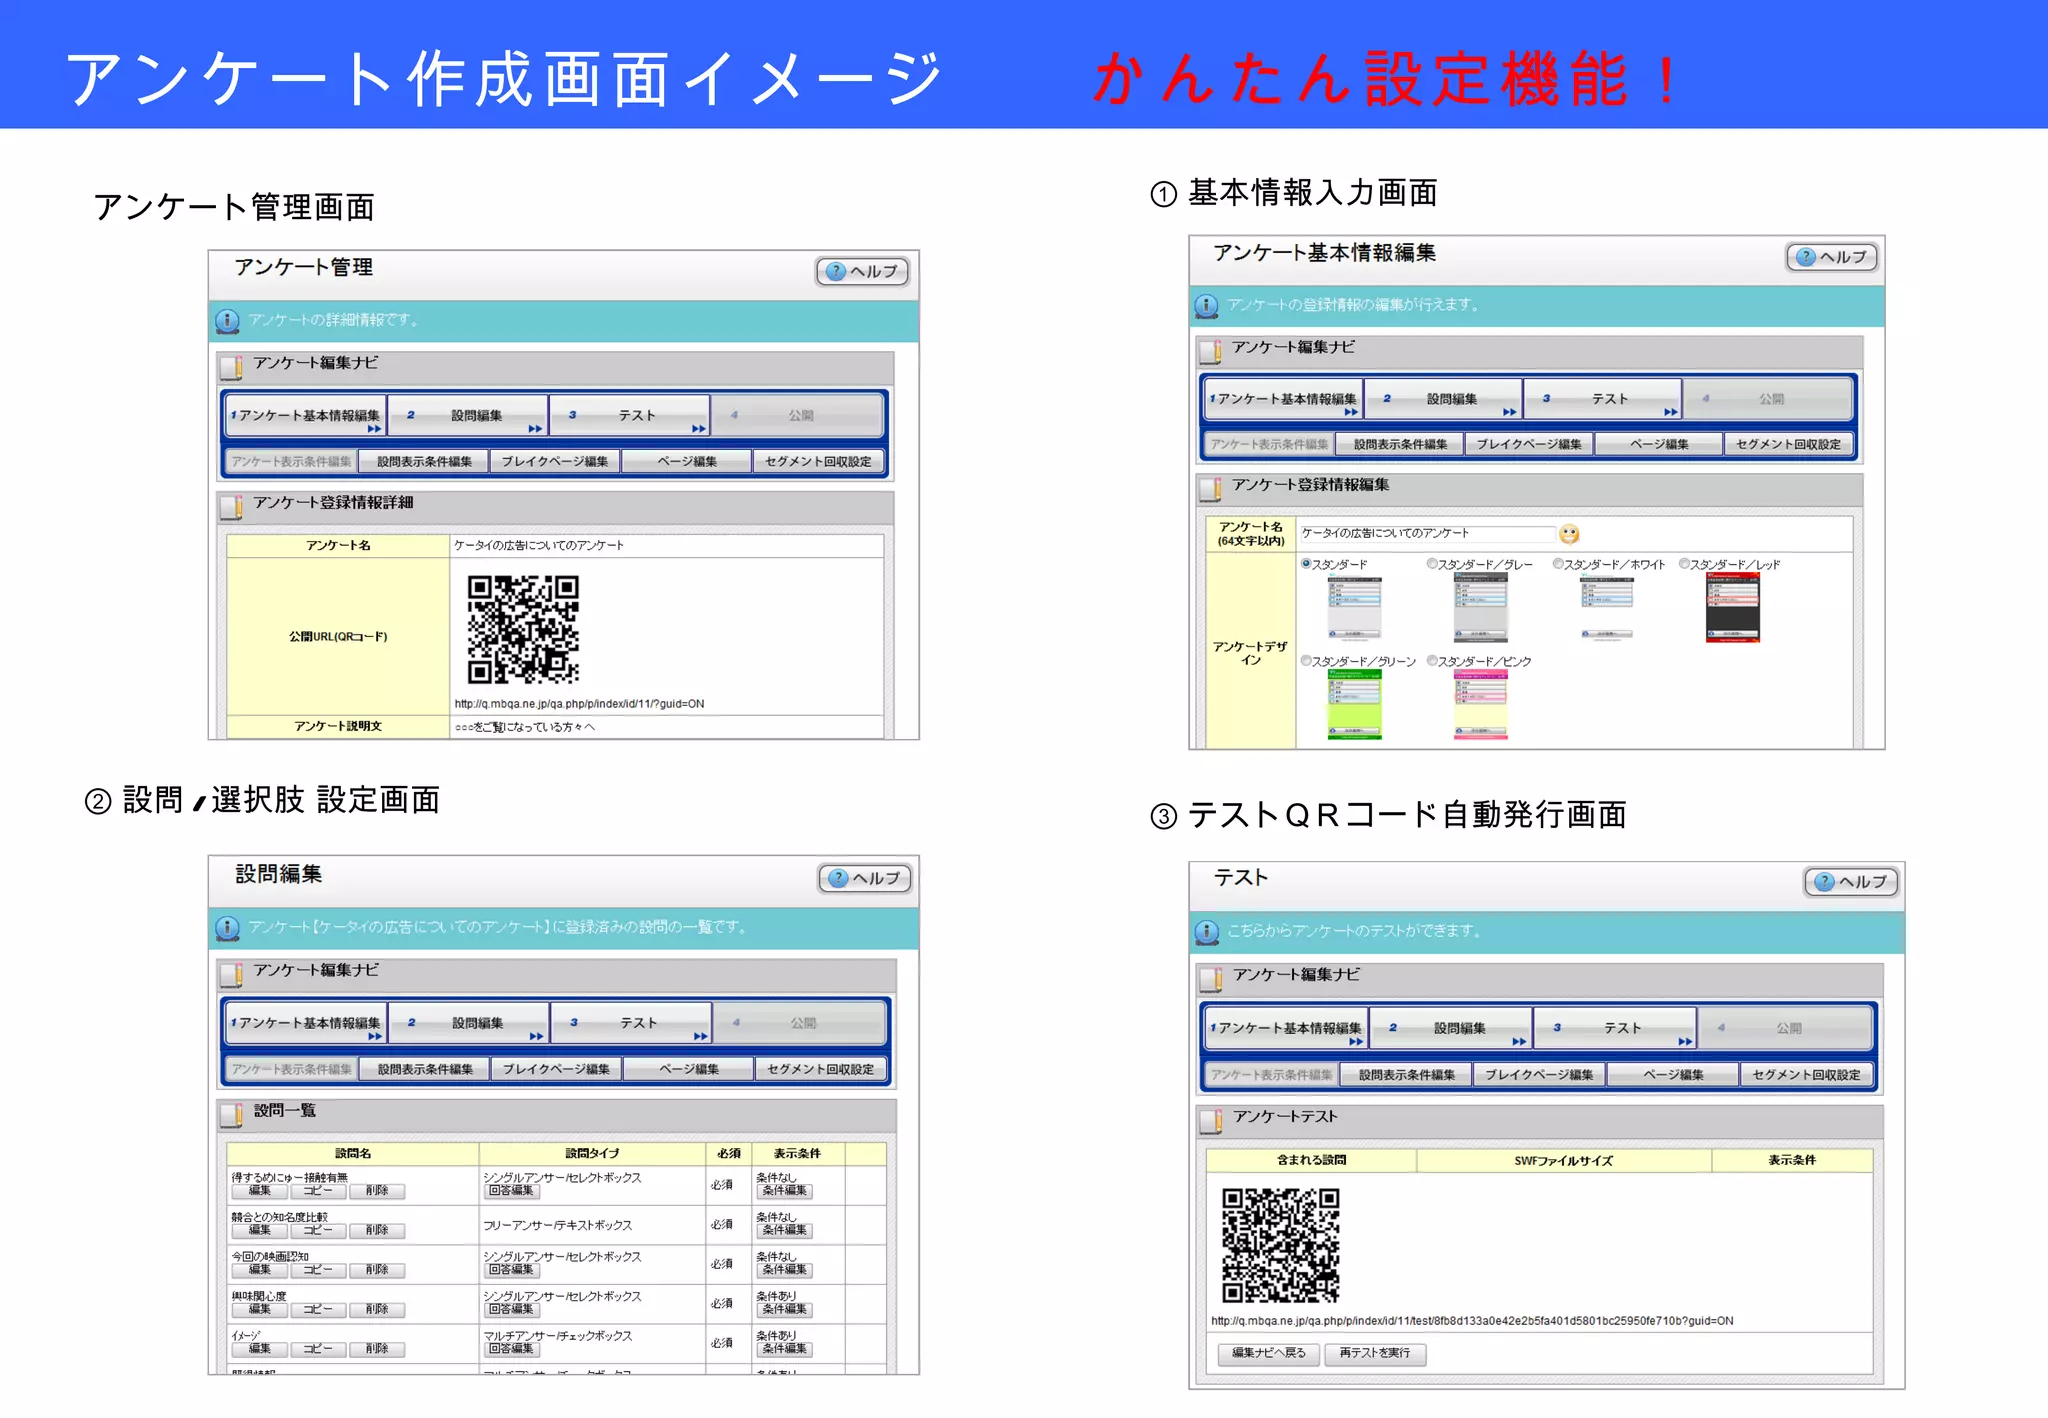This screenshot has width=2048, height=1418.
Task: Open ヘルプ in the アンケート基本情報編集 panel
Action: pos(1832,257)
